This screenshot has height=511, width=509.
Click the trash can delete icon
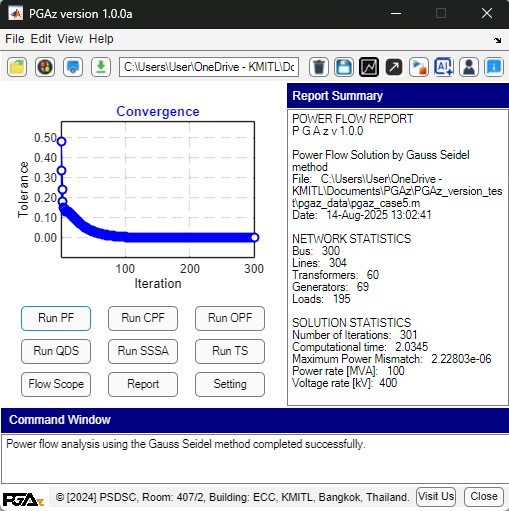pos(319,67)
